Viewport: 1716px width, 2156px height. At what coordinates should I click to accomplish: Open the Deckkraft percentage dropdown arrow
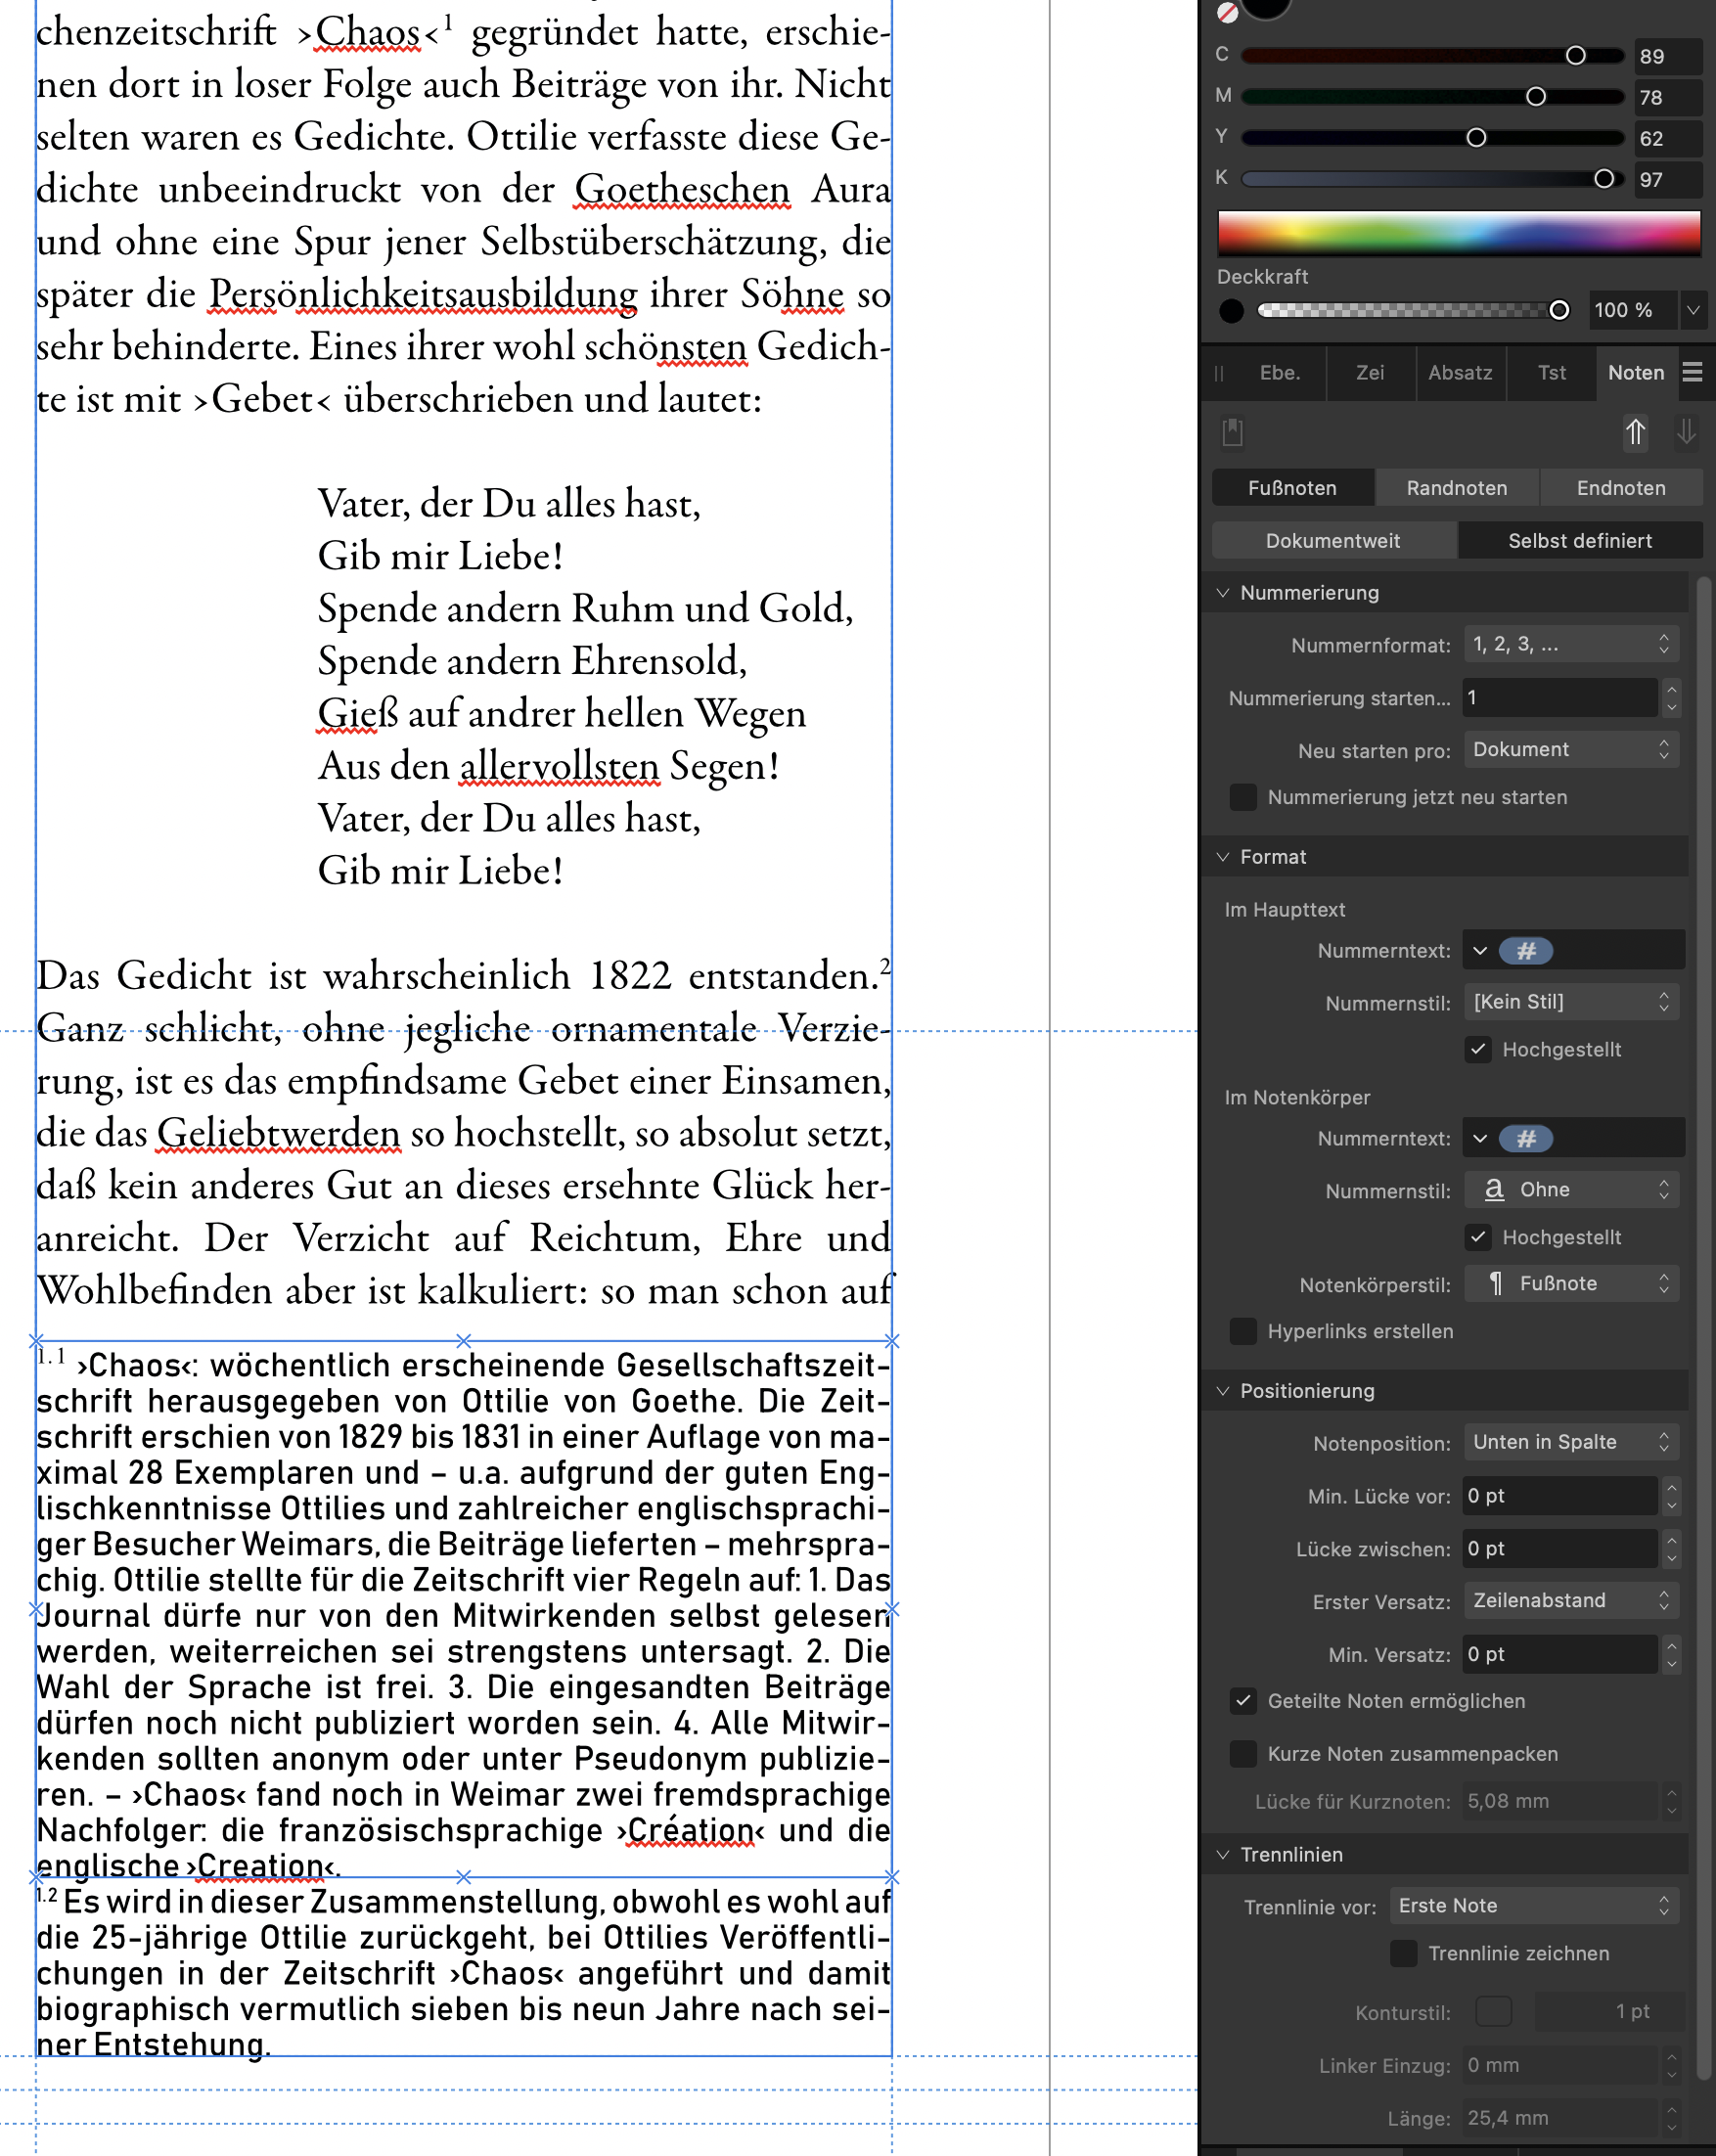1693,310
